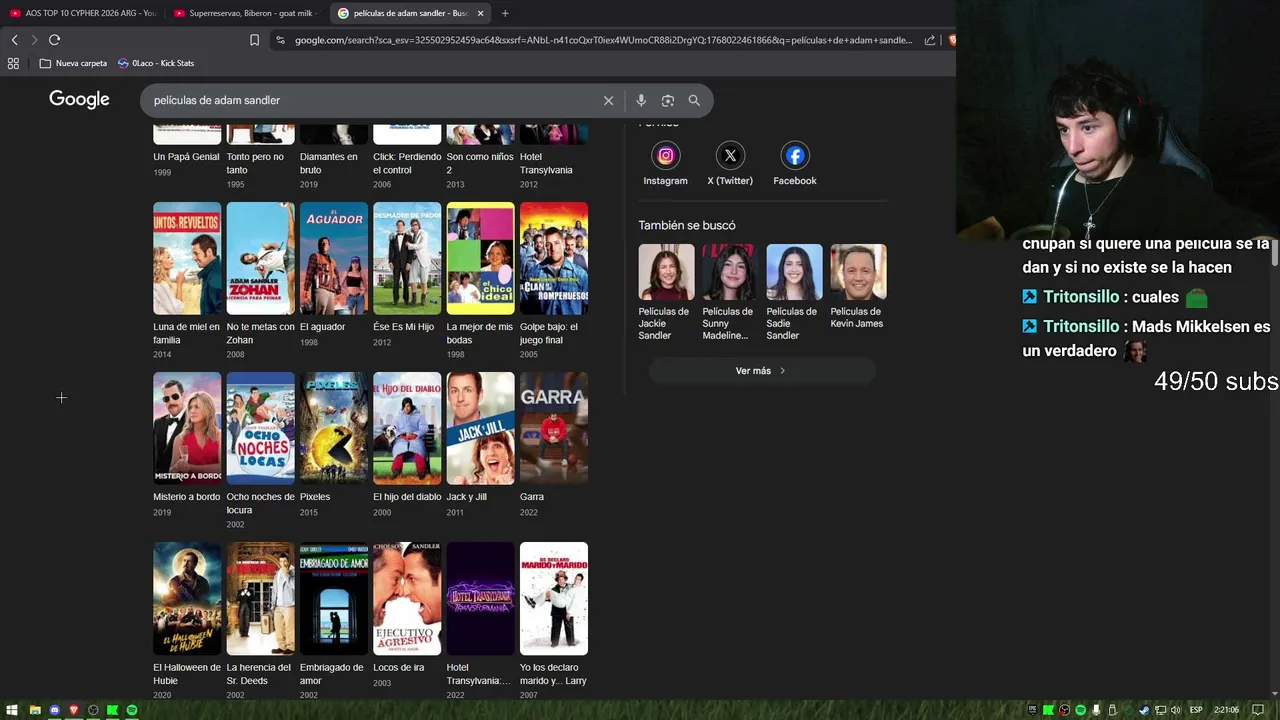1280x720 pixels.
Task: Open Yo los declaro marido y Larry movie
Action: click(x=554, y=620)
